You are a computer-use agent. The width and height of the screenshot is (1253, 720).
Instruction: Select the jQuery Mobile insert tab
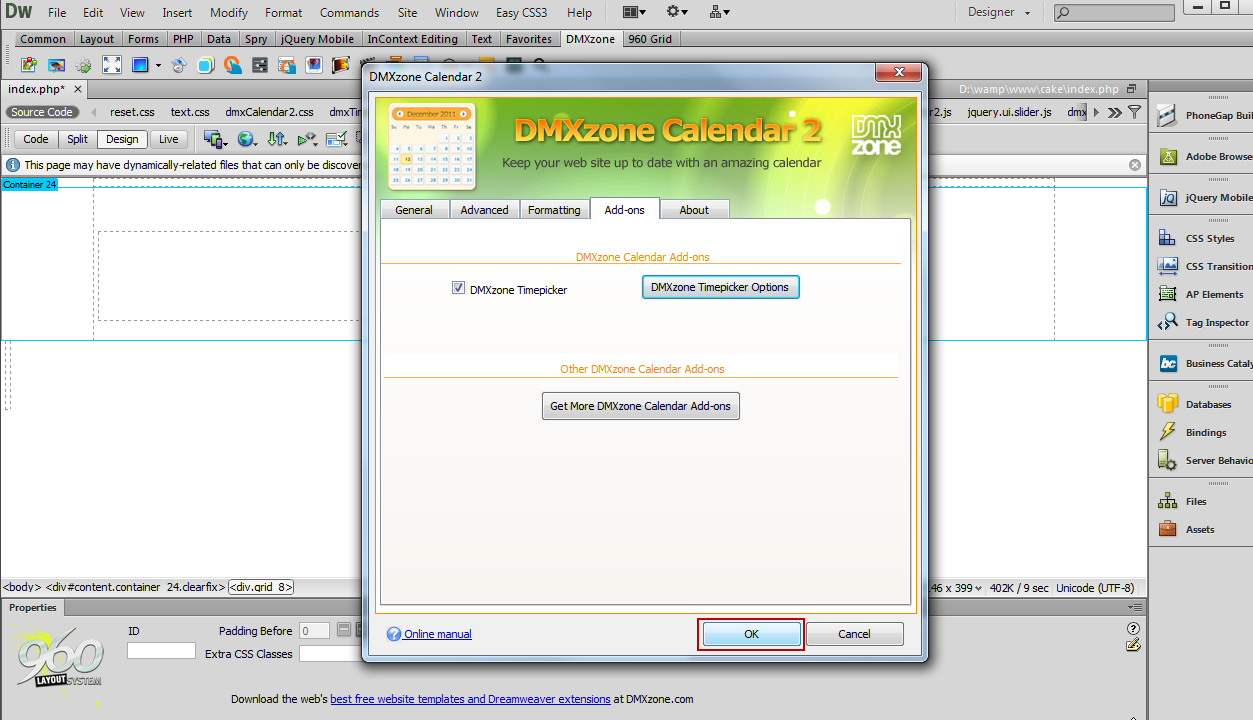pyautogui.click(x=317, y=39)
